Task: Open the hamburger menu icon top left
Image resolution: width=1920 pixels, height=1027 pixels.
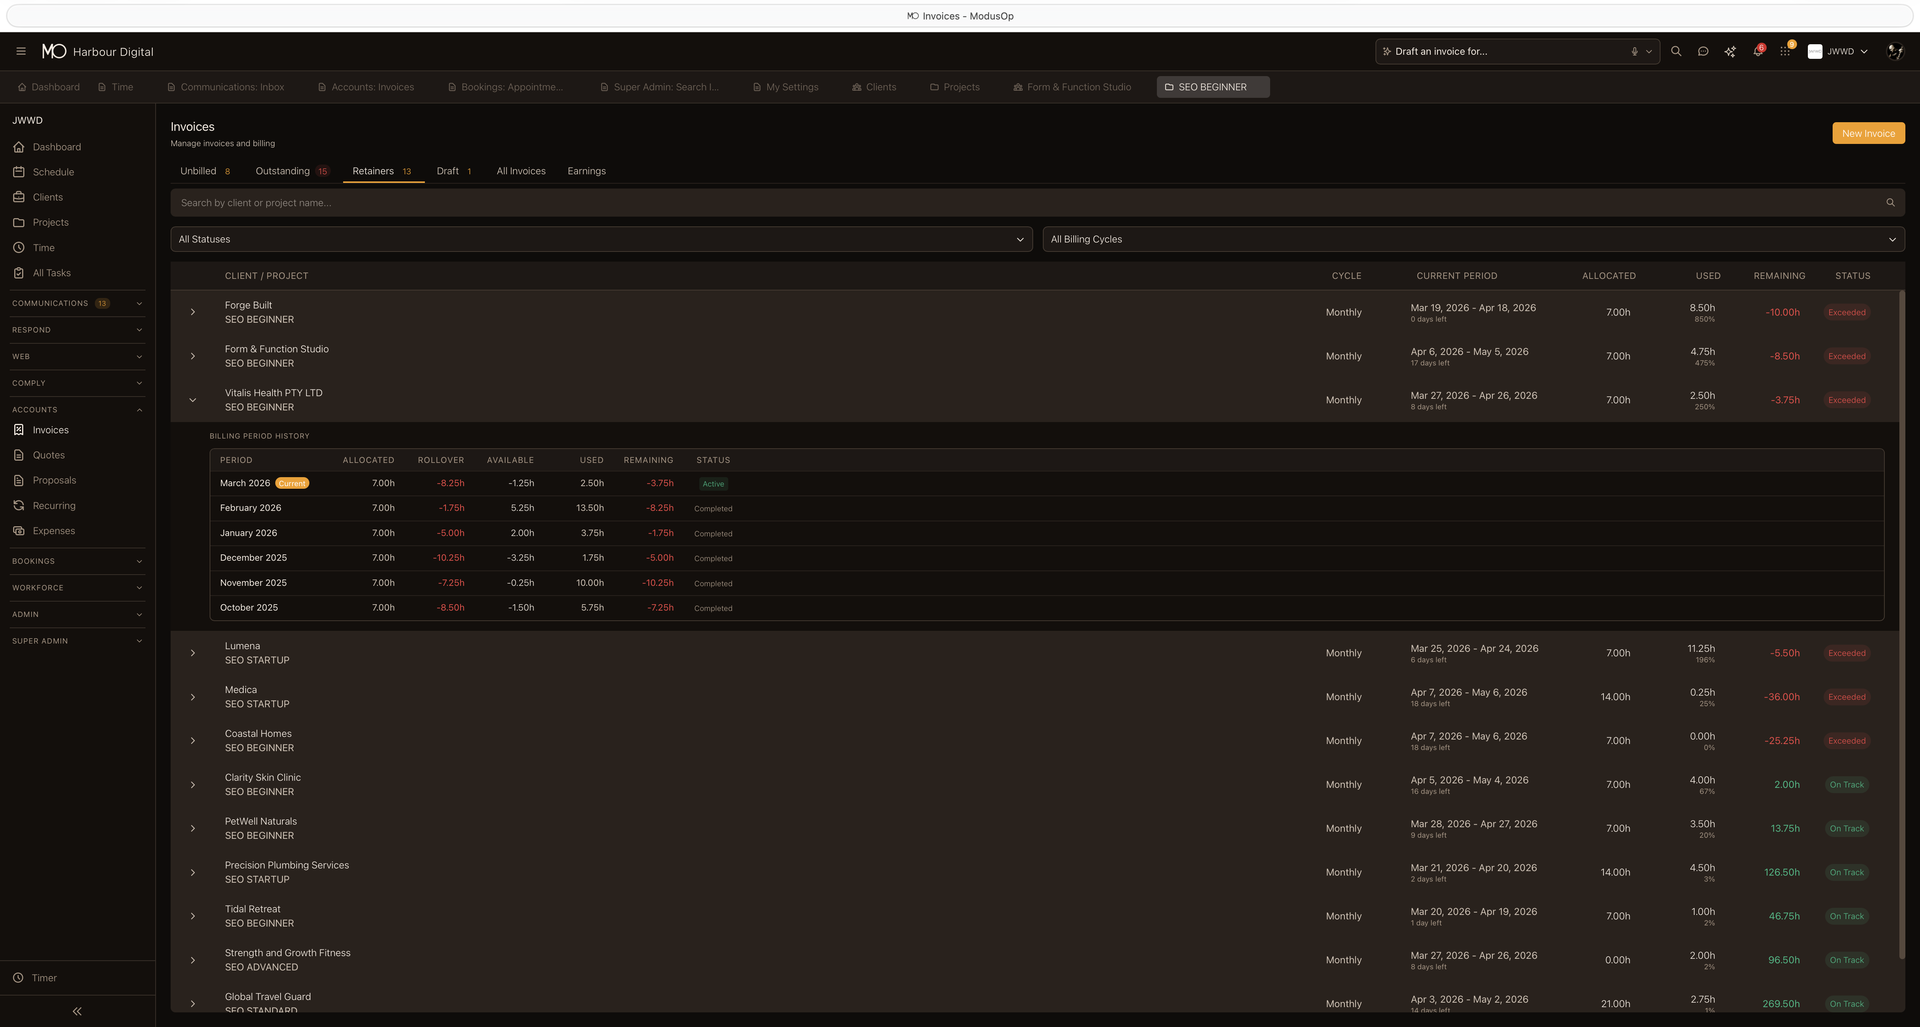Action: coord(21,51)
